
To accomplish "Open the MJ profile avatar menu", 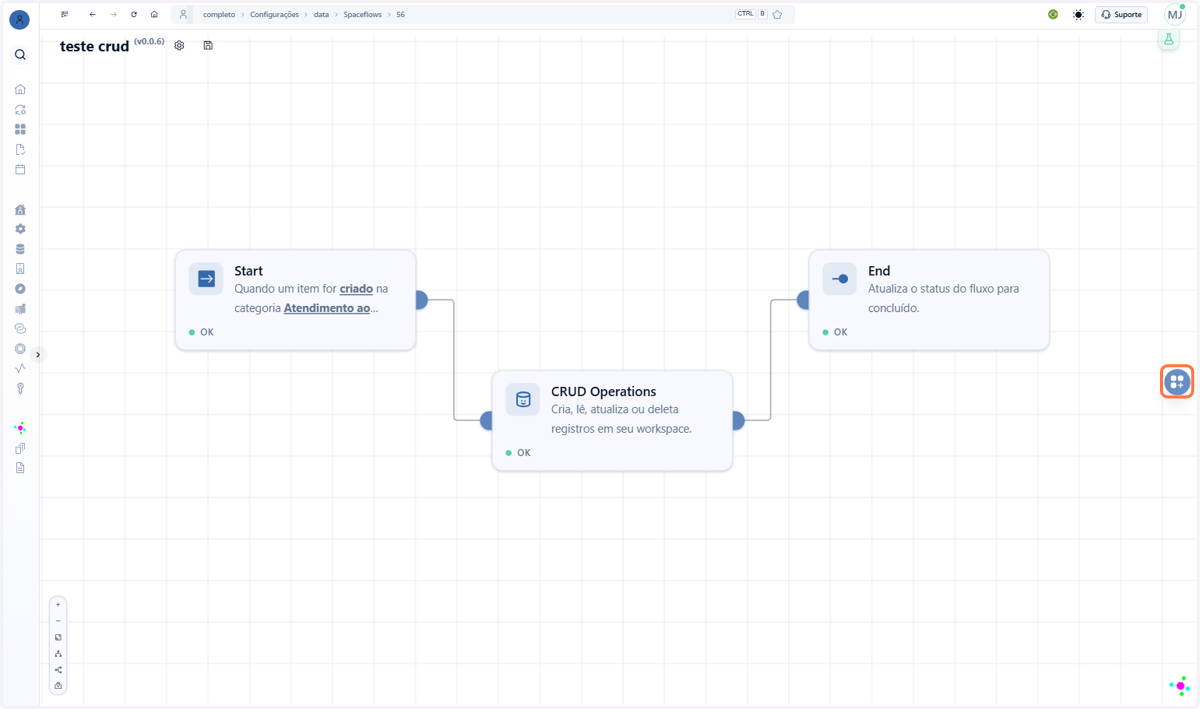I will click(x=1175, y=14).
